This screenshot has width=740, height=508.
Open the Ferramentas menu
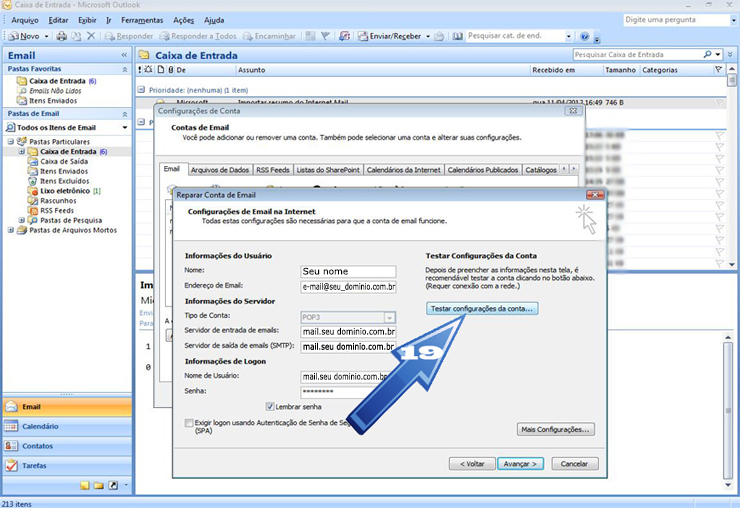[142, 20]
